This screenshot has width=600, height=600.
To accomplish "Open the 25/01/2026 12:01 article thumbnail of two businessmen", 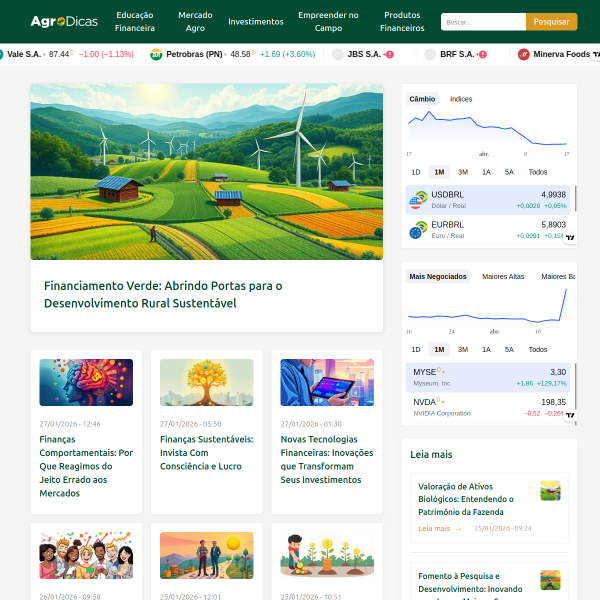I will tap(207, 555).
